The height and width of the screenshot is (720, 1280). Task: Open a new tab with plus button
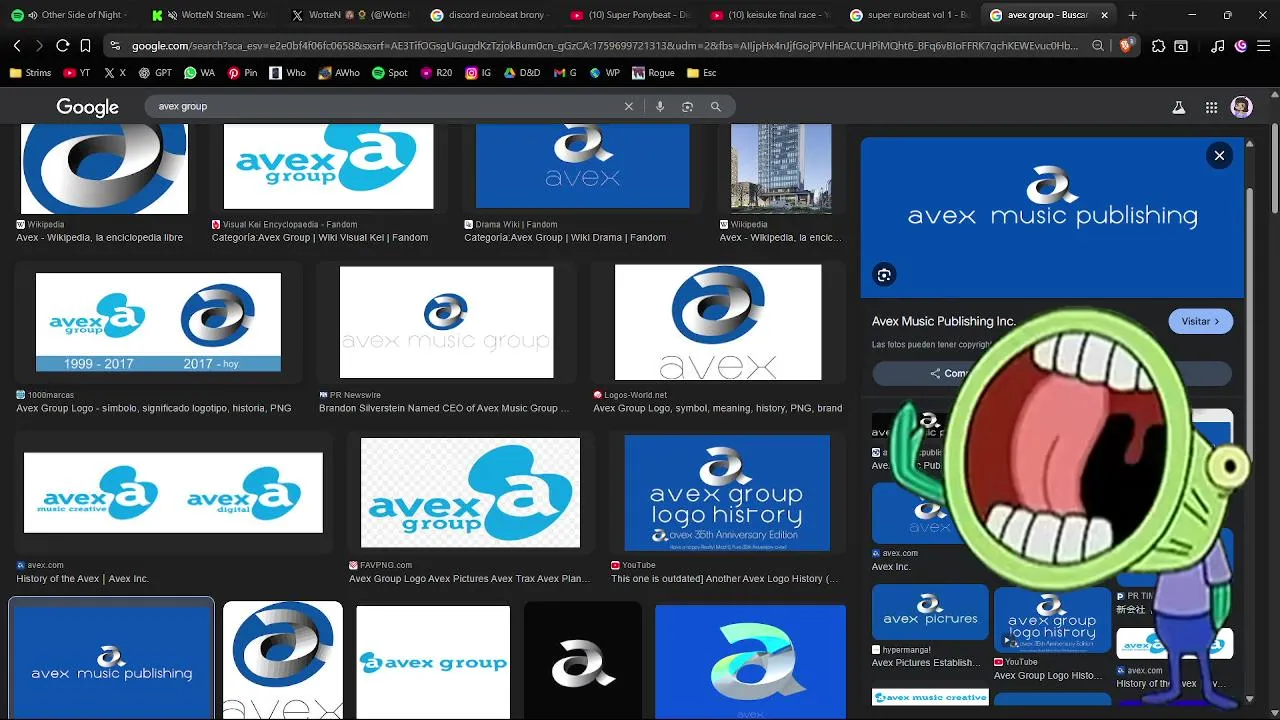coord(1132,15)
